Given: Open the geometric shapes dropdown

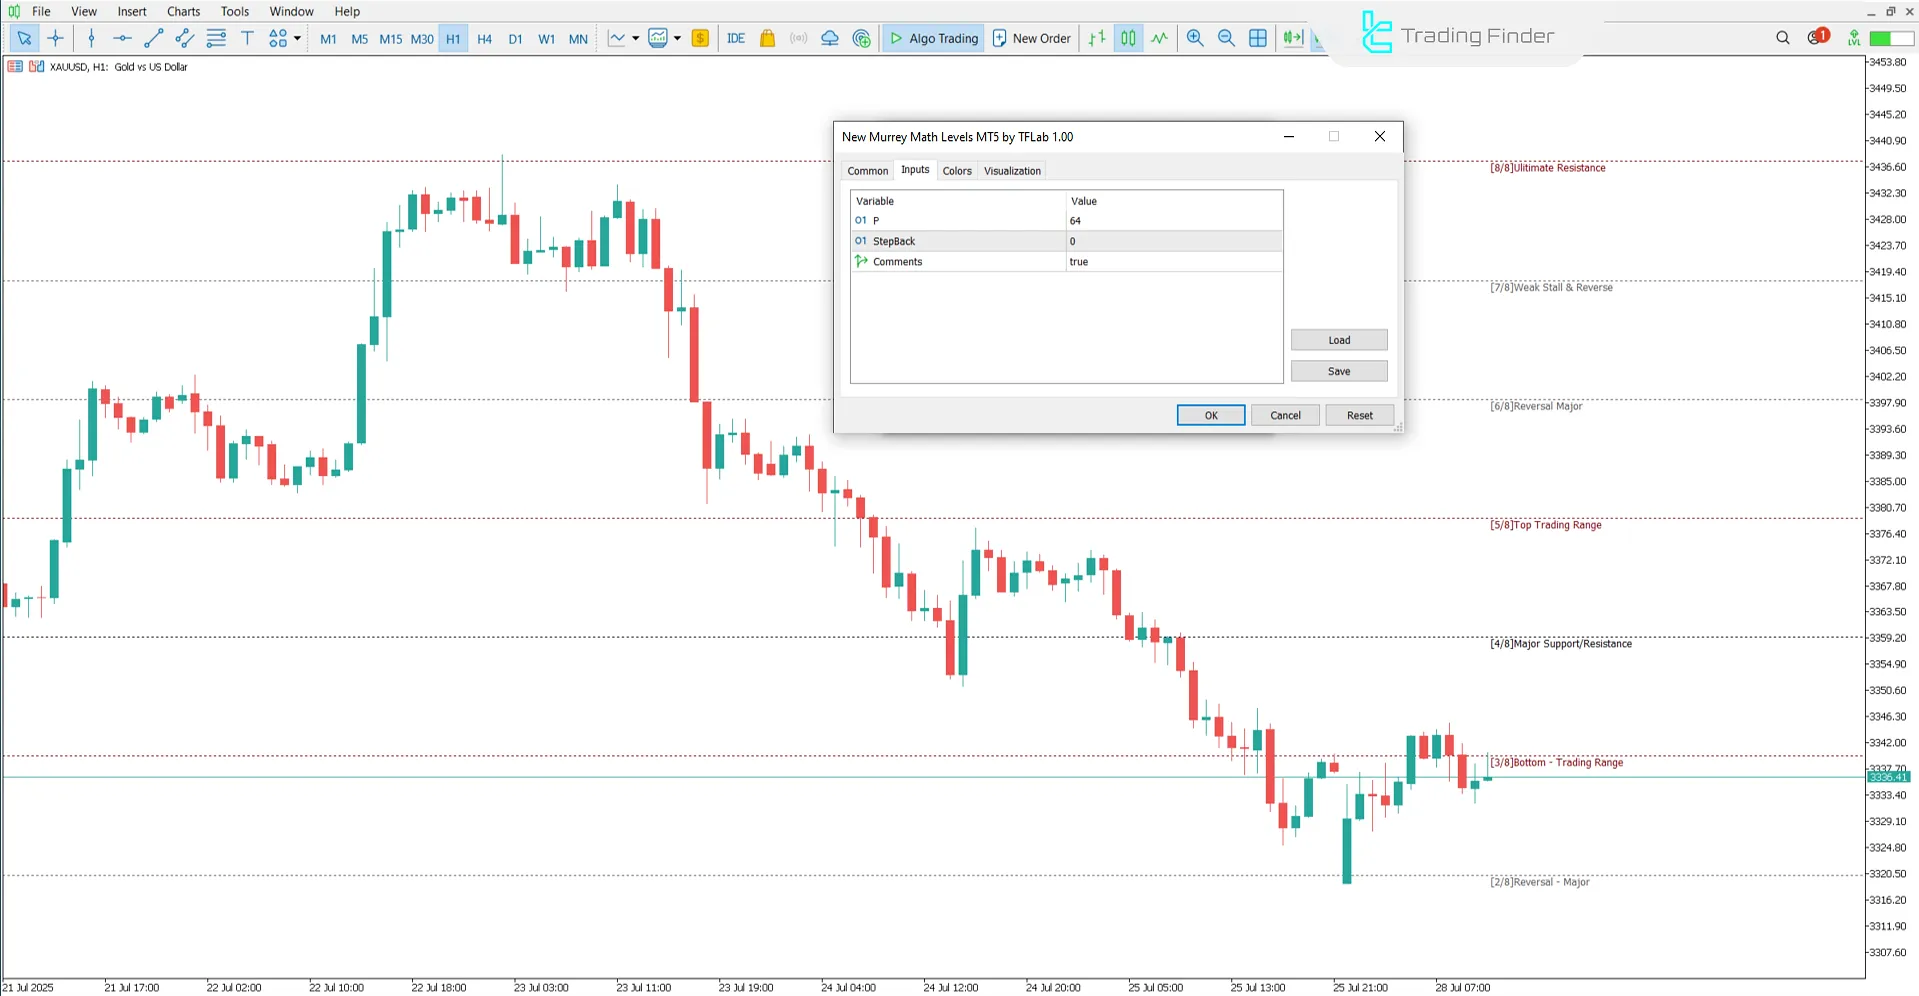Looking at the screenshot, I should (297, 38).
